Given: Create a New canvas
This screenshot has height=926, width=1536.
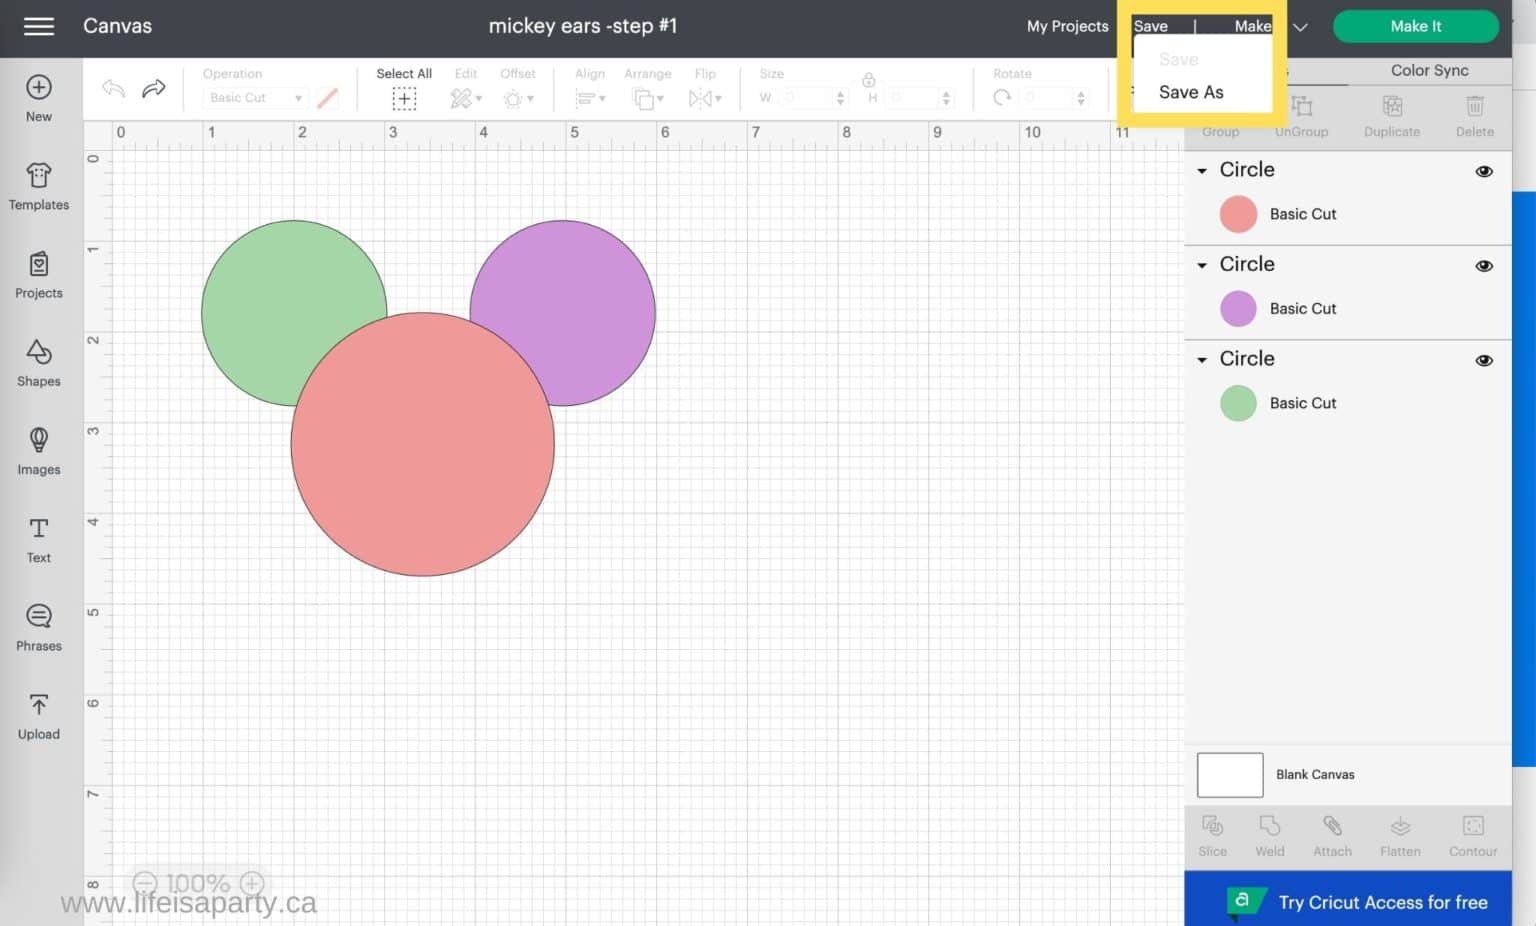Looking at the screenshot, I should (39, 98).
